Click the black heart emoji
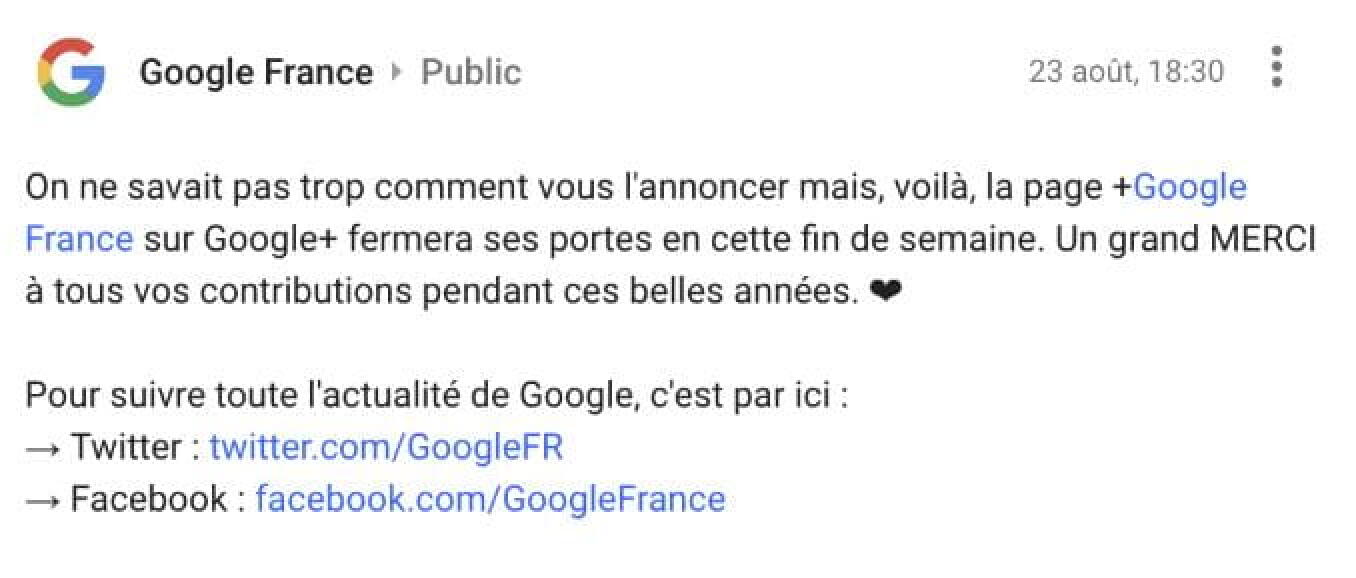This screenshot has height=578, width=1356. pos(887,293)
